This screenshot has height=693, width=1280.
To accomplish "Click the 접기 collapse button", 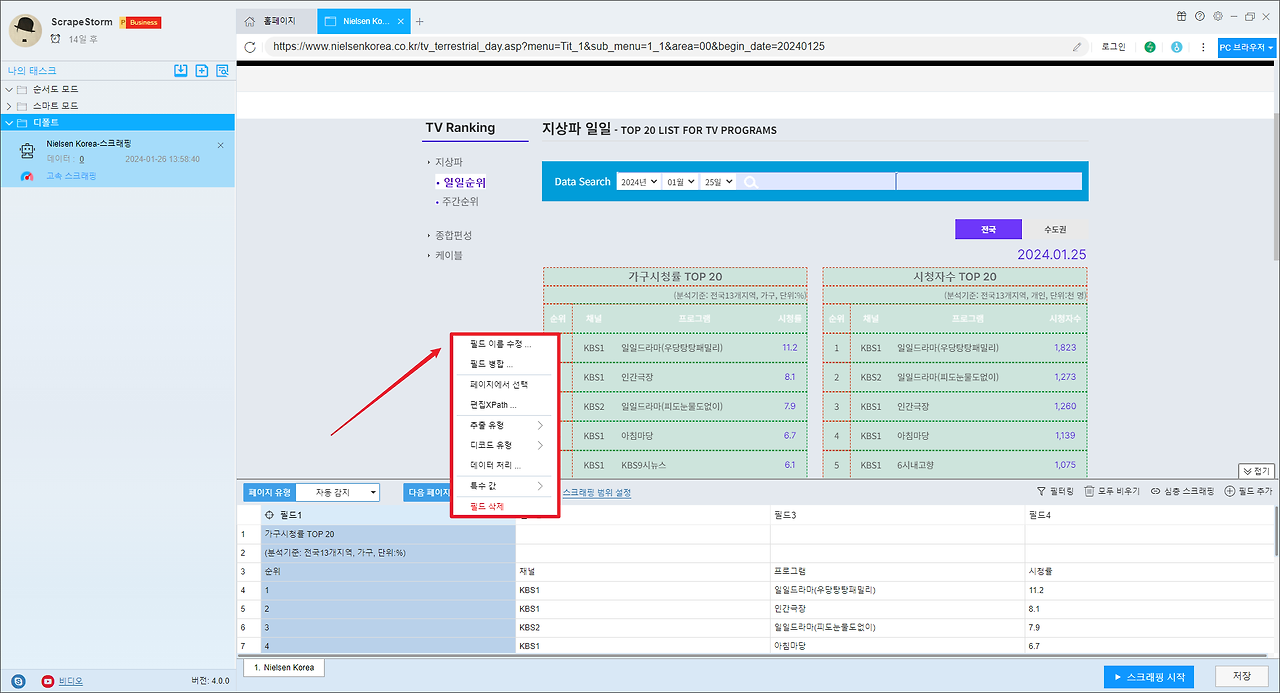I will click(x=1257, y=471).
